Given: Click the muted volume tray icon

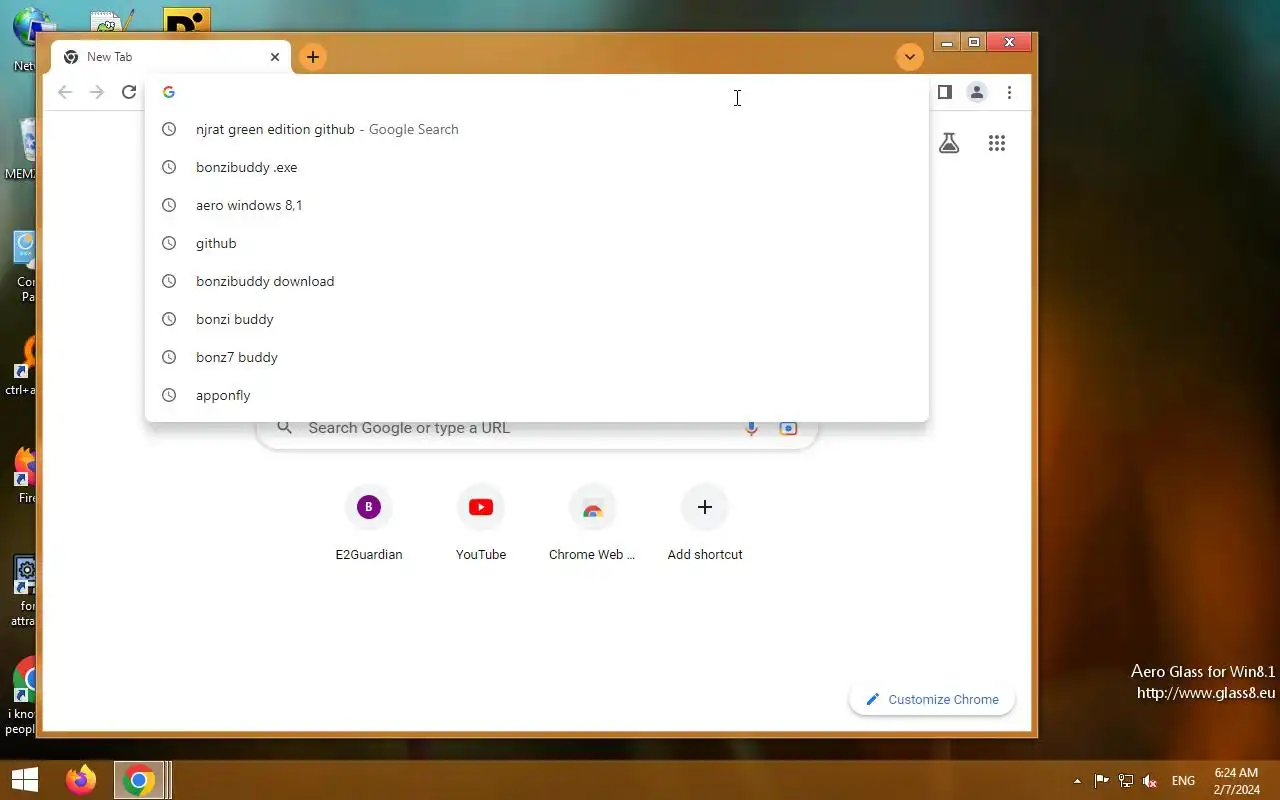Looking at the screenshot, I should pos(1150,781).
